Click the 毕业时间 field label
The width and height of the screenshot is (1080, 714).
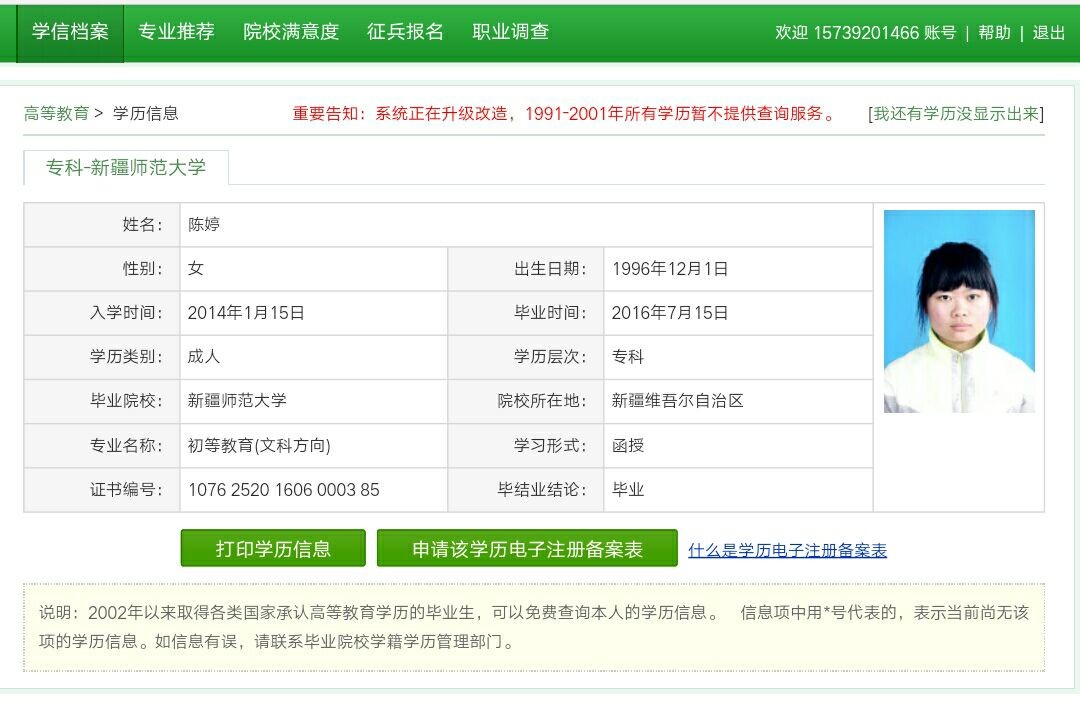(550, 313)
